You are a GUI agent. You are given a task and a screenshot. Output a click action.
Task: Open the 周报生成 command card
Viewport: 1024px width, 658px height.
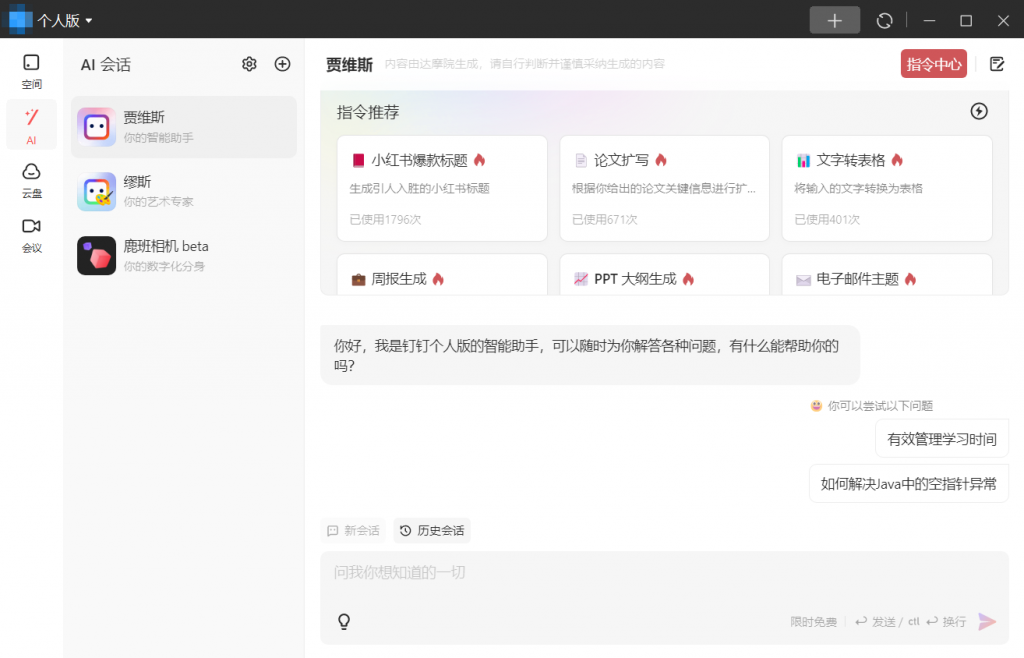[x=442, y=275]
